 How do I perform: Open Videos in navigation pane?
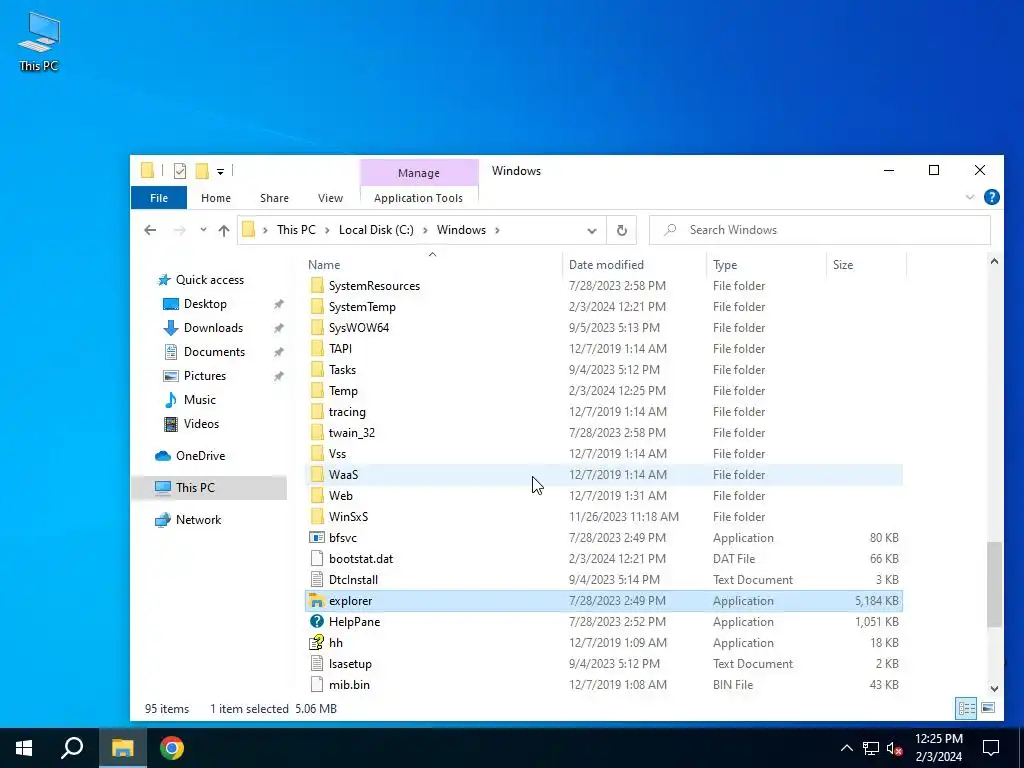201,424
